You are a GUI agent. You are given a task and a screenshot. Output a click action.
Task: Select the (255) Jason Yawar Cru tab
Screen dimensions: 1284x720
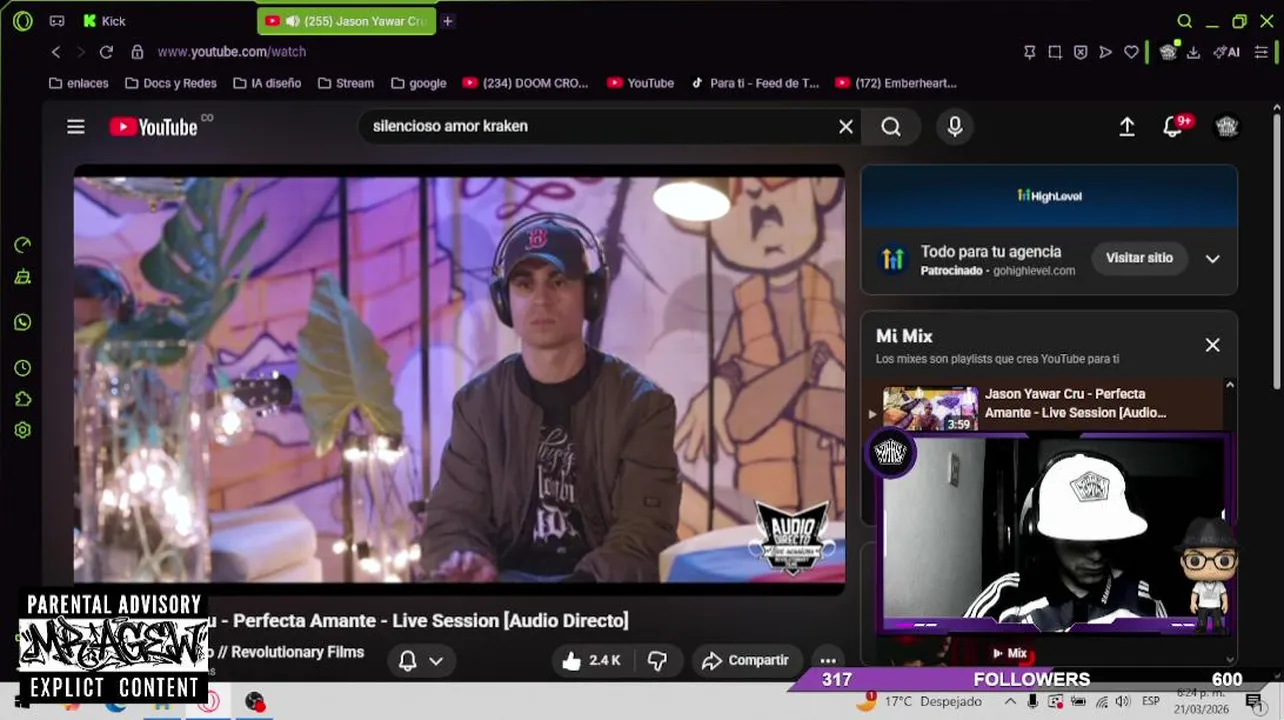pos(346,21)
